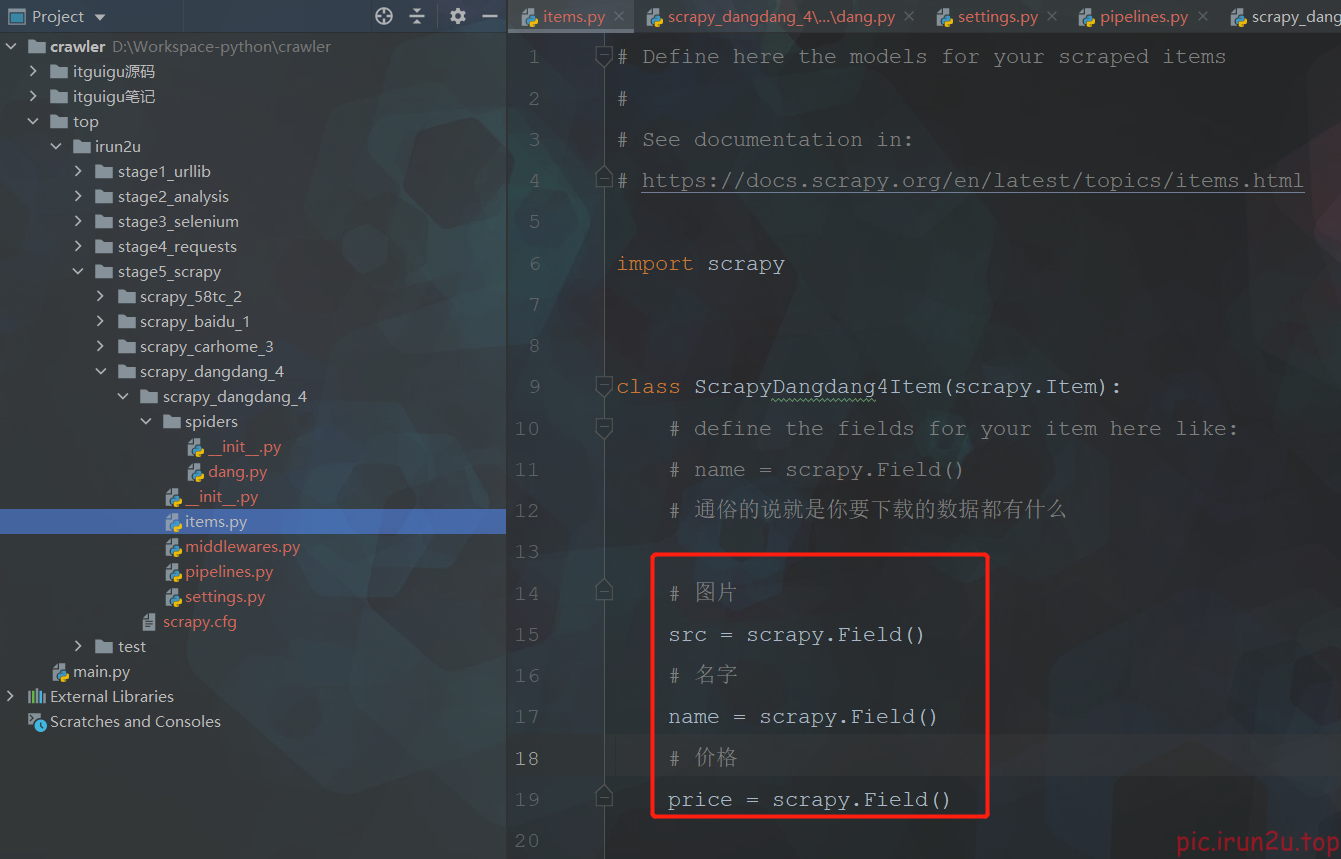Select pipelines.py in the project tree

pos(228,572)
